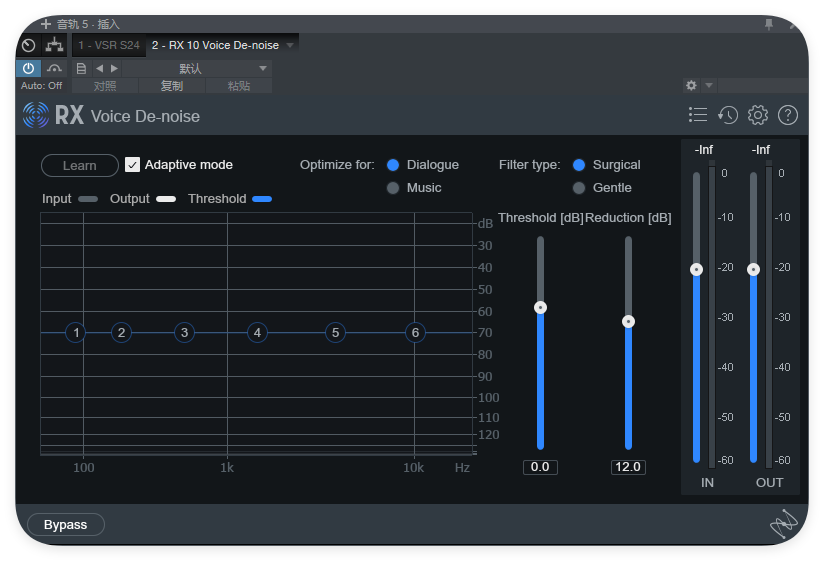Click threshold node 2
Screen dimensions: 824x561
coord(121,333)
